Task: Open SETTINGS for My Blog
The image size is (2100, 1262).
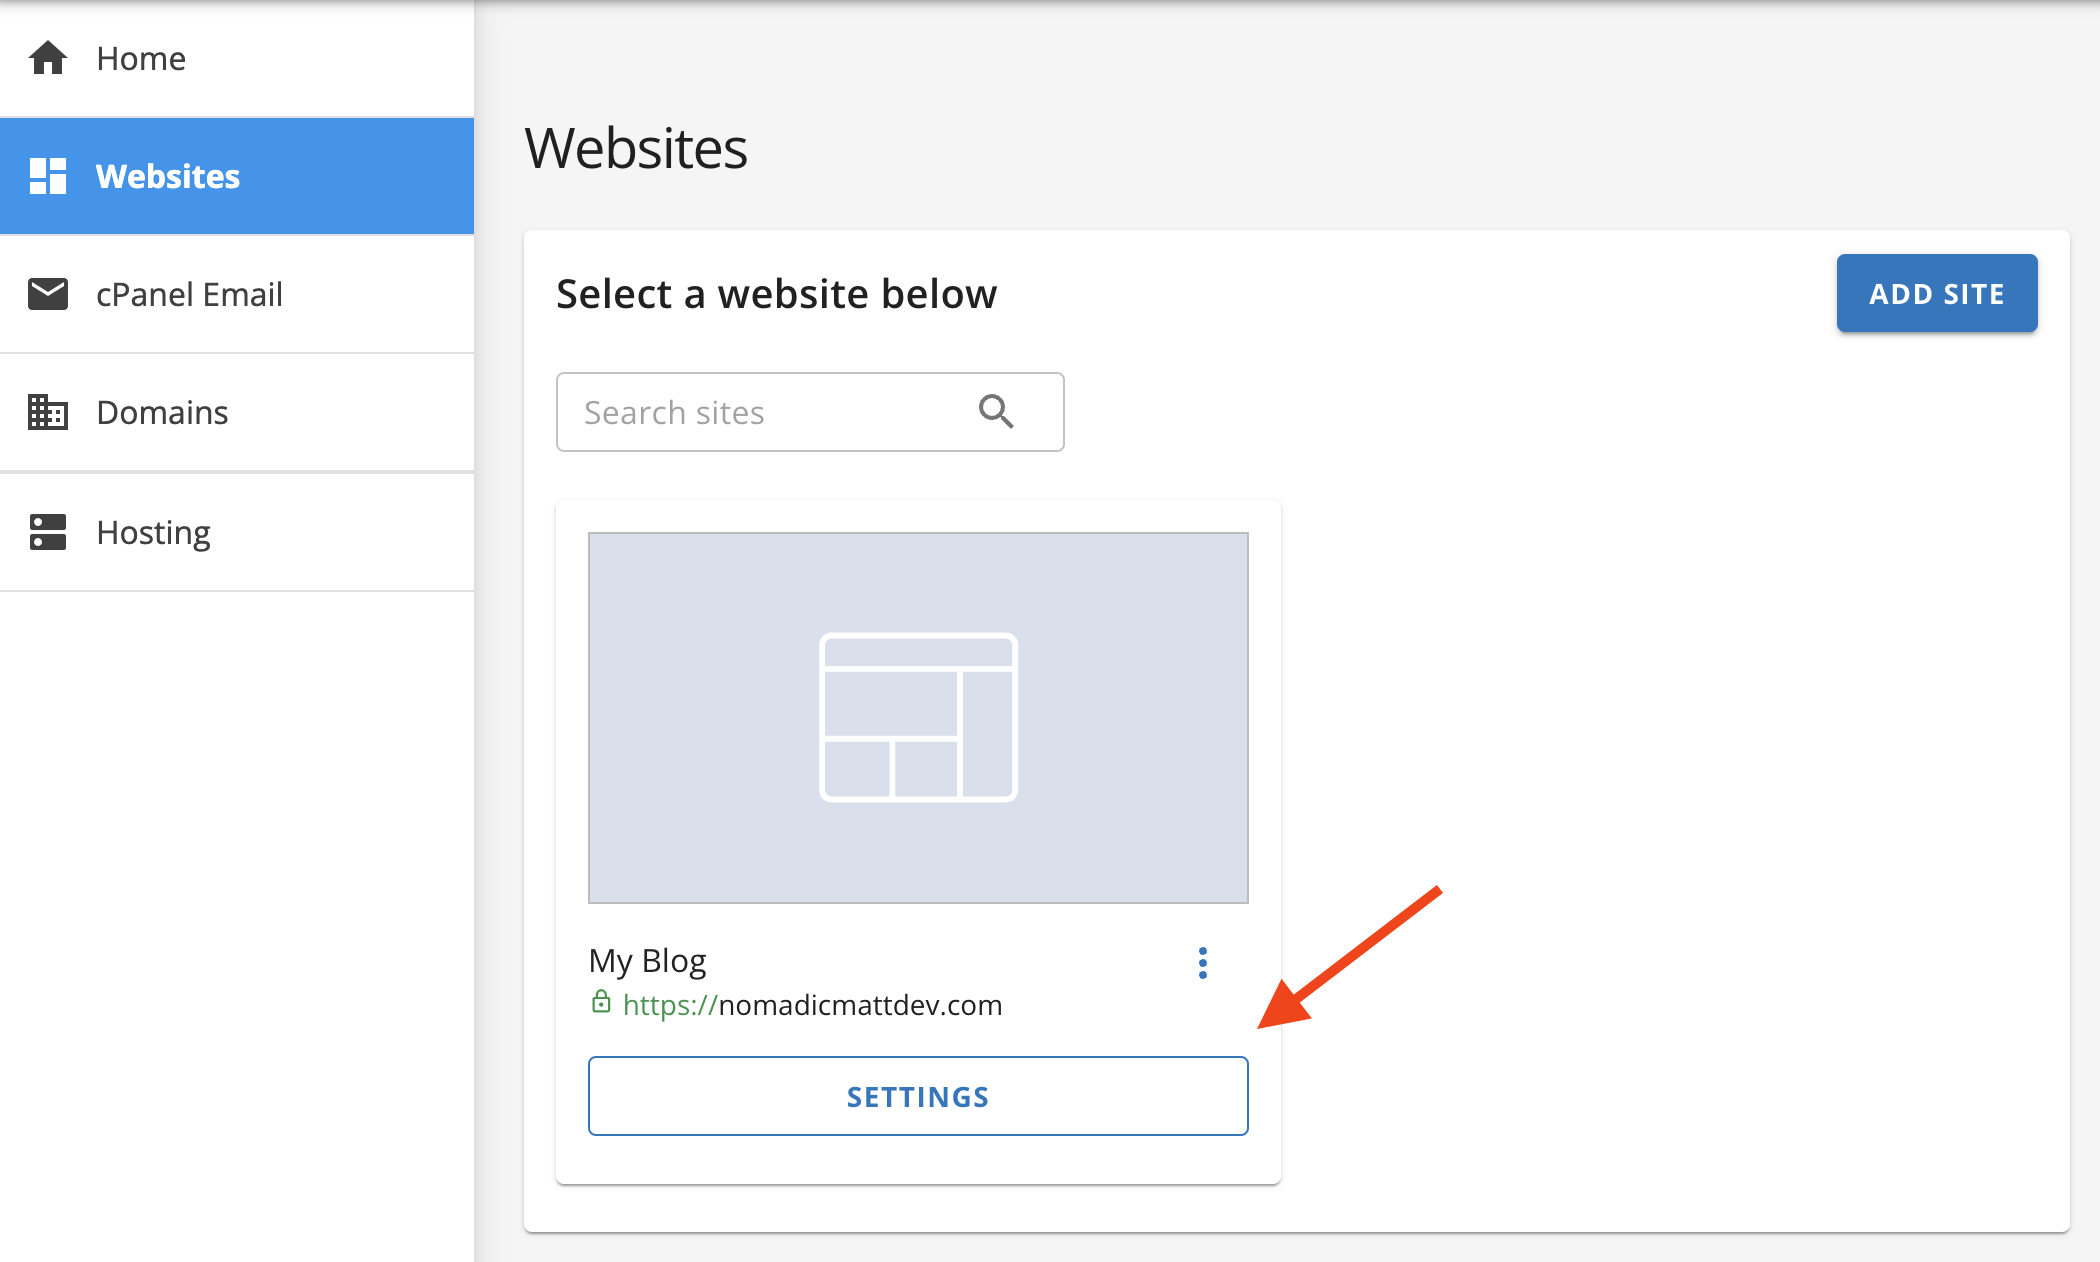Action: coord(917,1096)
